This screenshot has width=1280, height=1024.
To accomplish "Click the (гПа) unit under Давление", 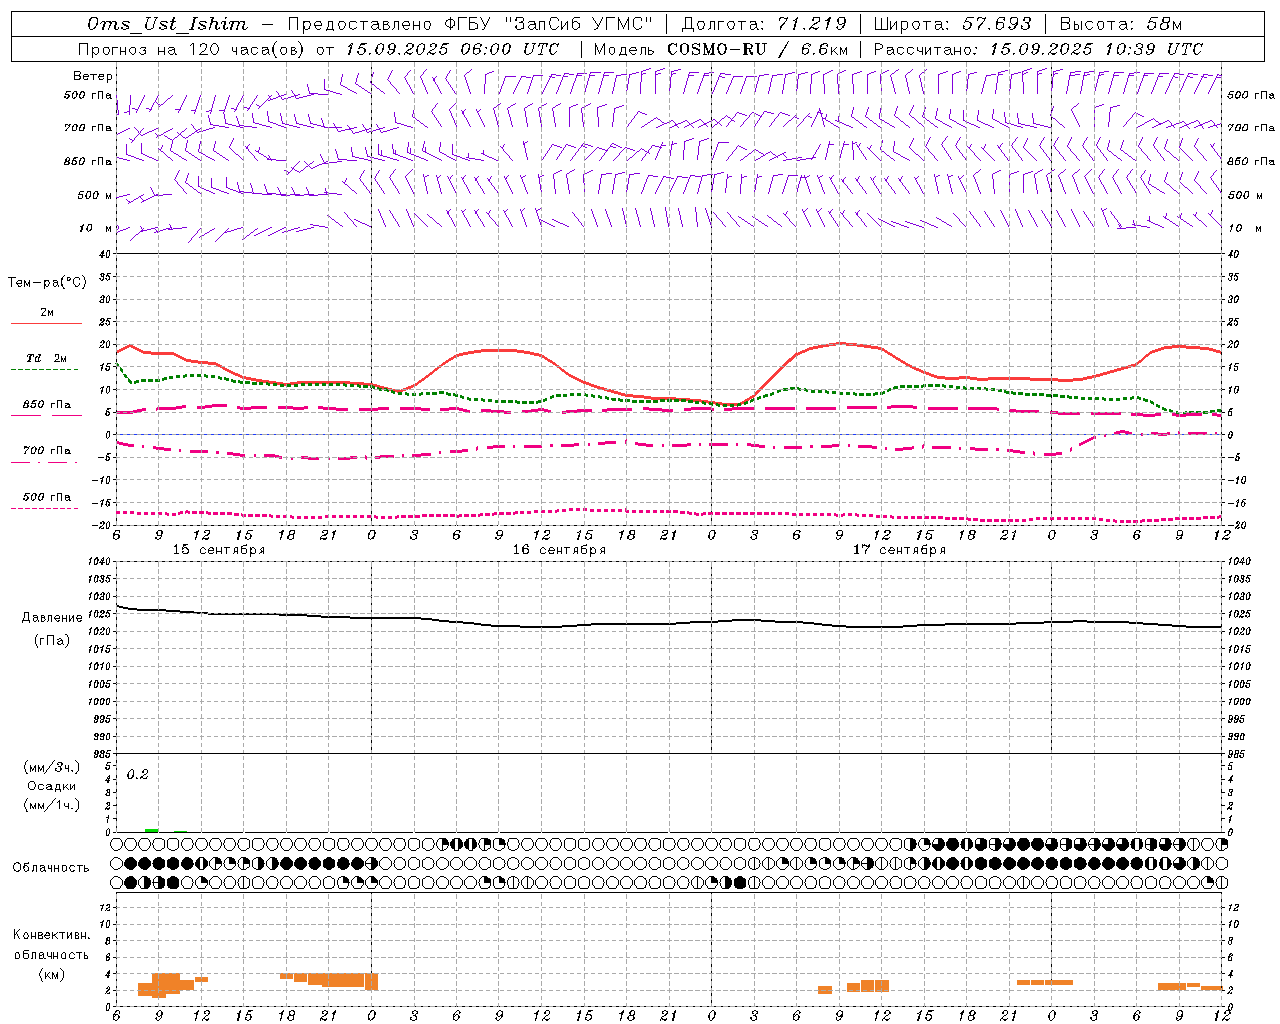I will (x=52, y=641).
